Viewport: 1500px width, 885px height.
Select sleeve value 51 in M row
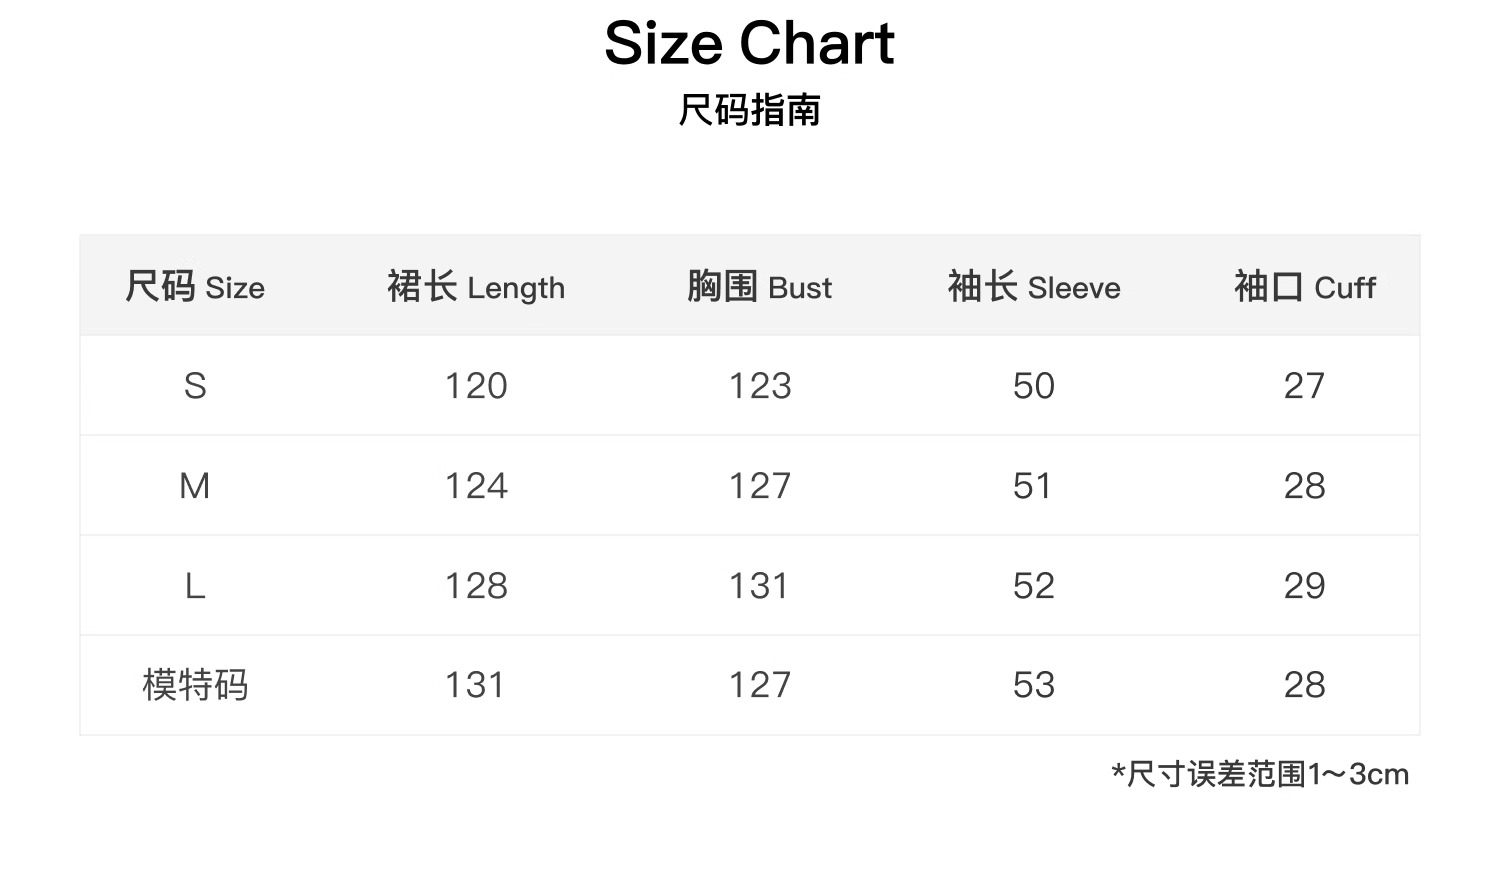click(x=1033, y=486)
